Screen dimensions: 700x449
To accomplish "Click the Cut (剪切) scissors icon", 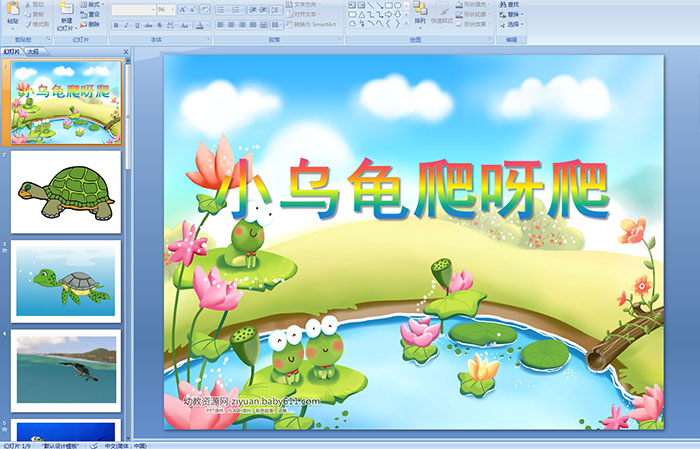I will tap(28, 4).
